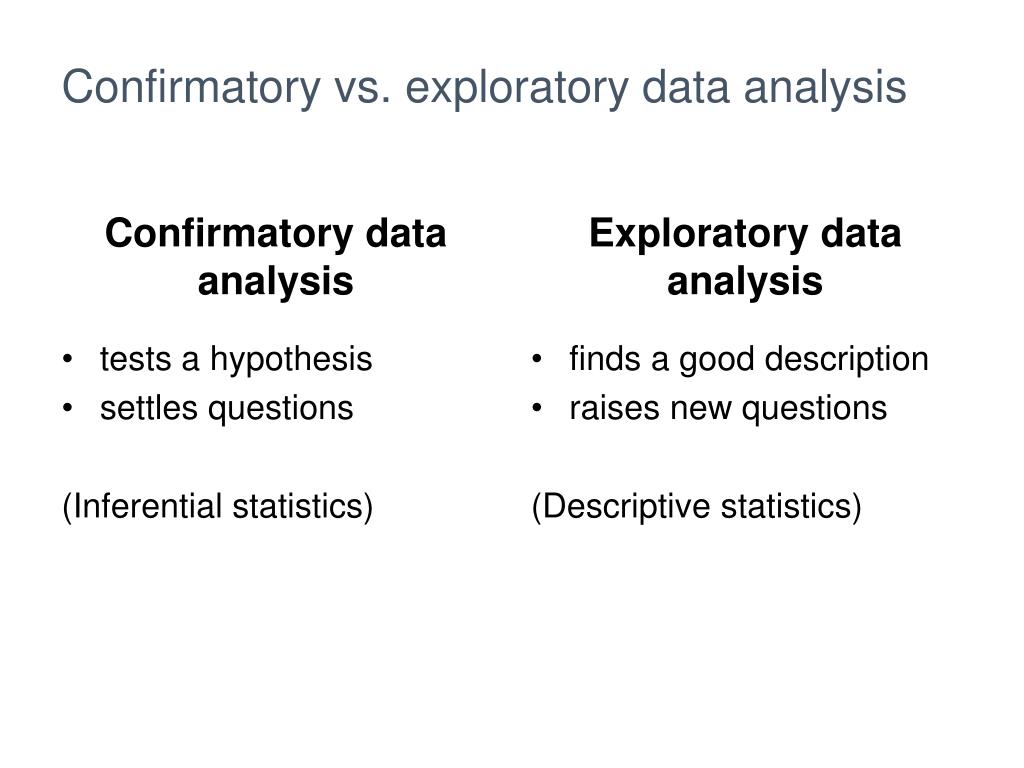Viewport: 1024px width, 768px height.
Task: Click the 'tests a hypothesis' bullet text
Action: click(x=236, y=360)
